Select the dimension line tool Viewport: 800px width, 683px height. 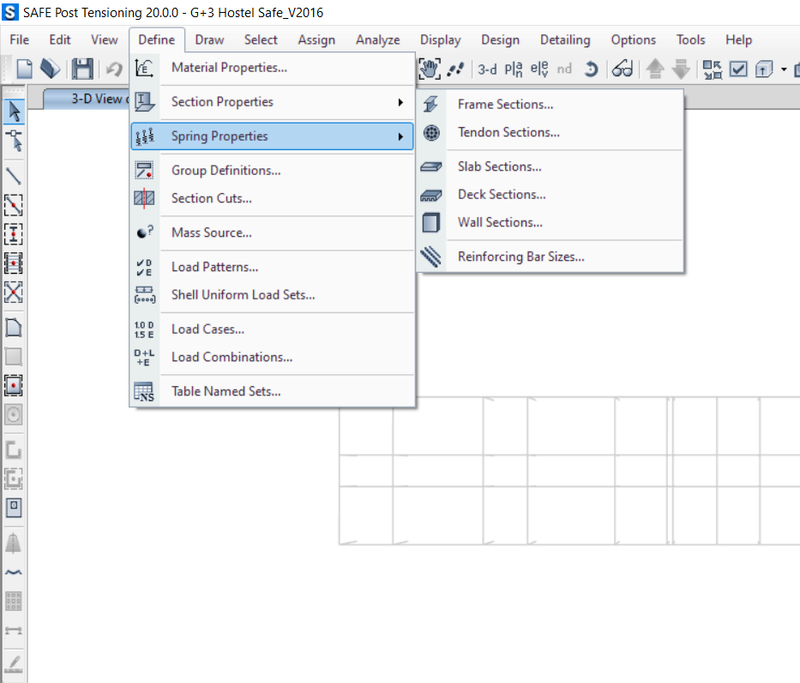[x=14, y=631]
